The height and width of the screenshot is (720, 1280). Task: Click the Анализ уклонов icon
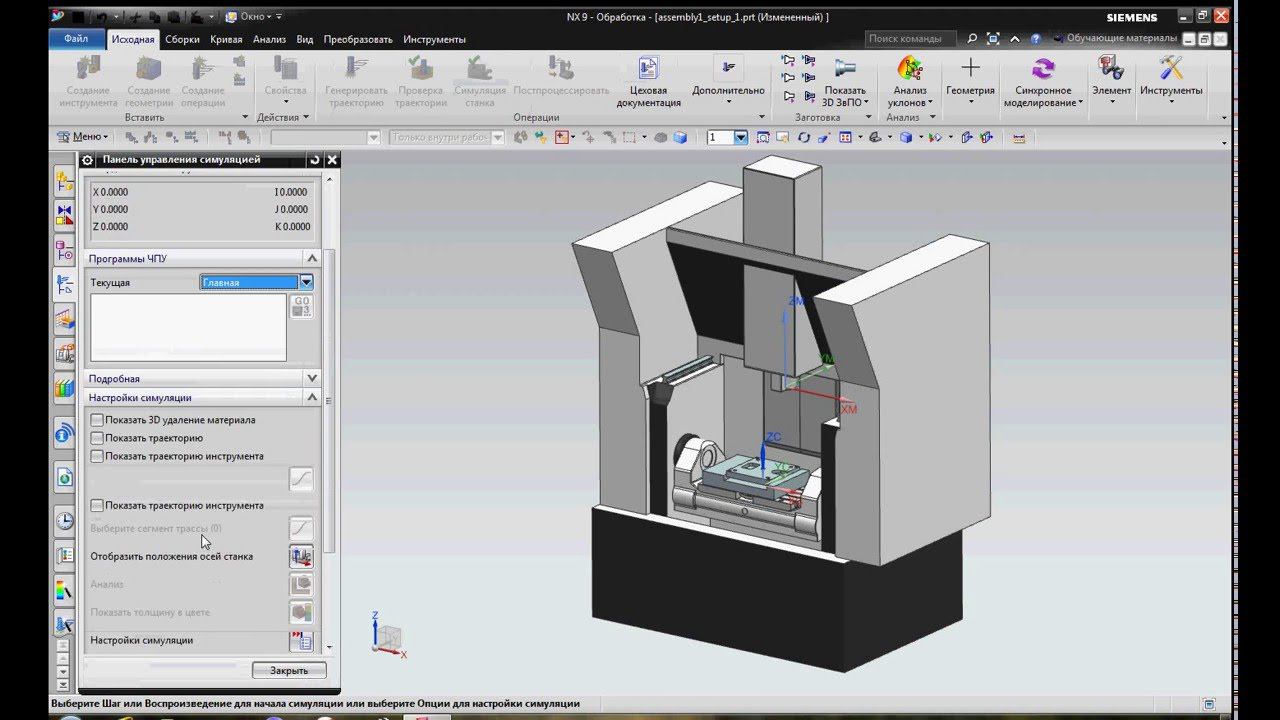pos(910,69)
